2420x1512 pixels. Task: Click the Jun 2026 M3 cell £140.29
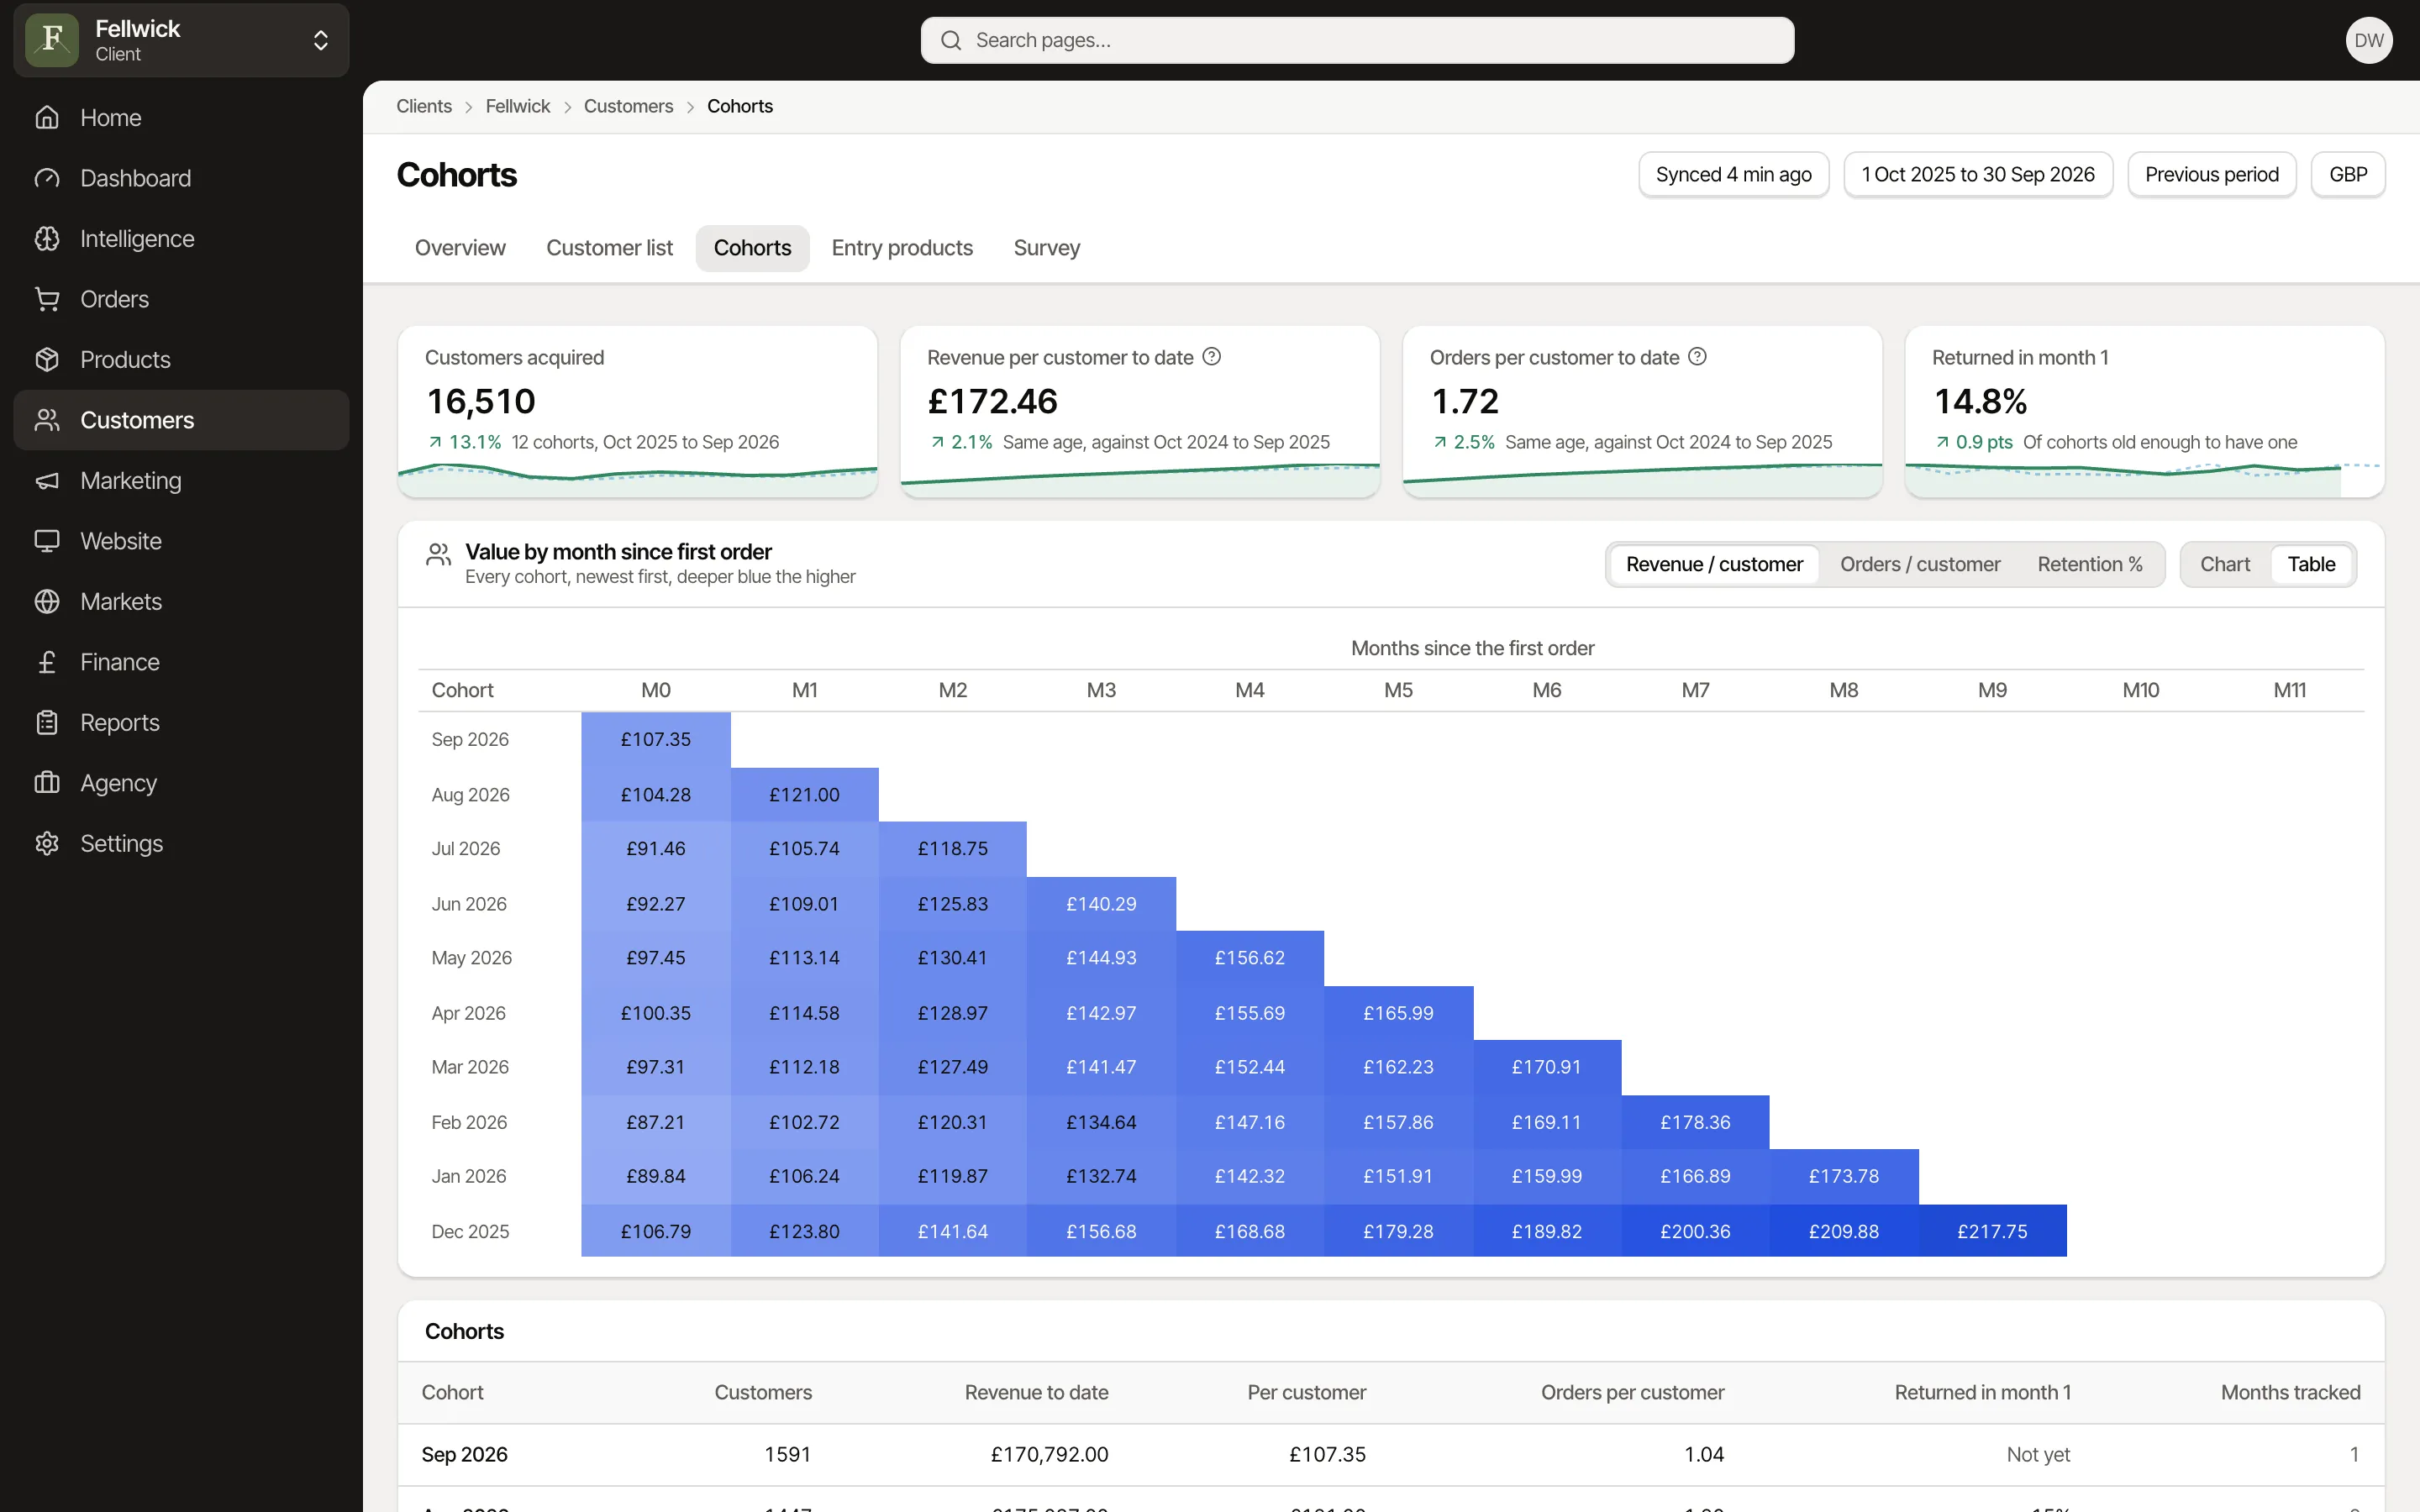coord(1101,904)
